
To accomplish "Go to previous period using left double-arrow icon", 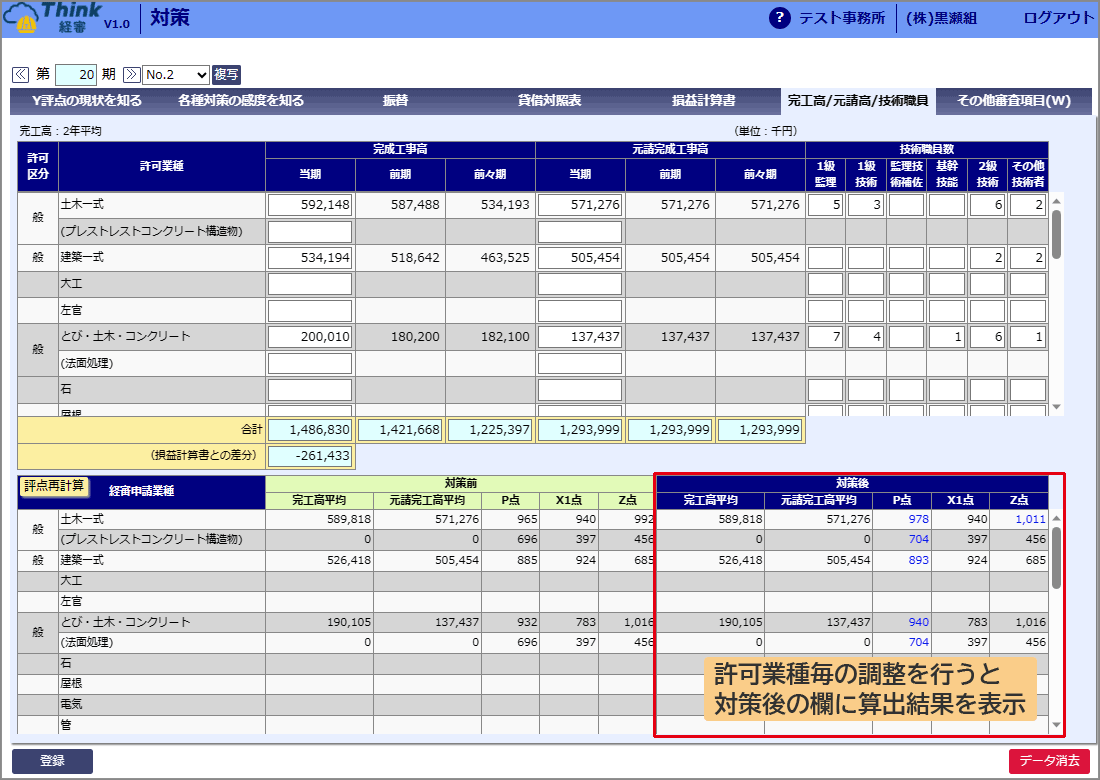I will coord(21,74).
